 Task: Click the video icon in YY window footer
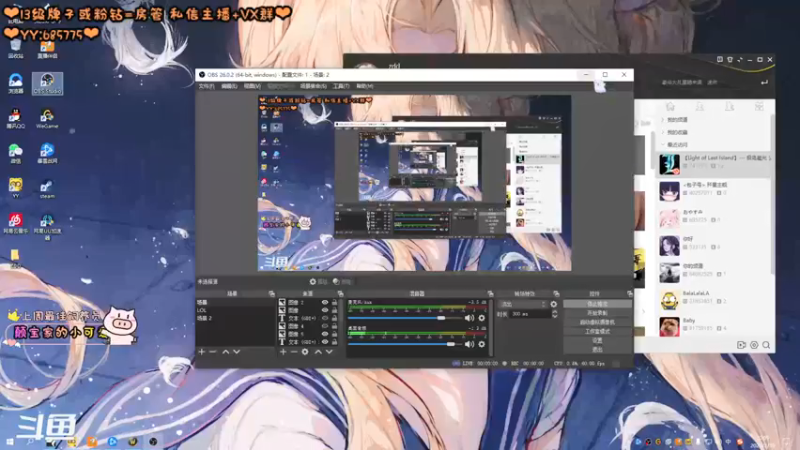741,345
